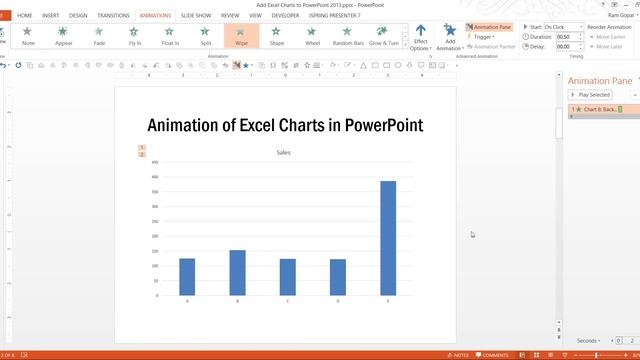Image resolution: width=640 pixels, height=360 pixels.
Task: Switch to Normal view in status bar
Action: [522, 355]
